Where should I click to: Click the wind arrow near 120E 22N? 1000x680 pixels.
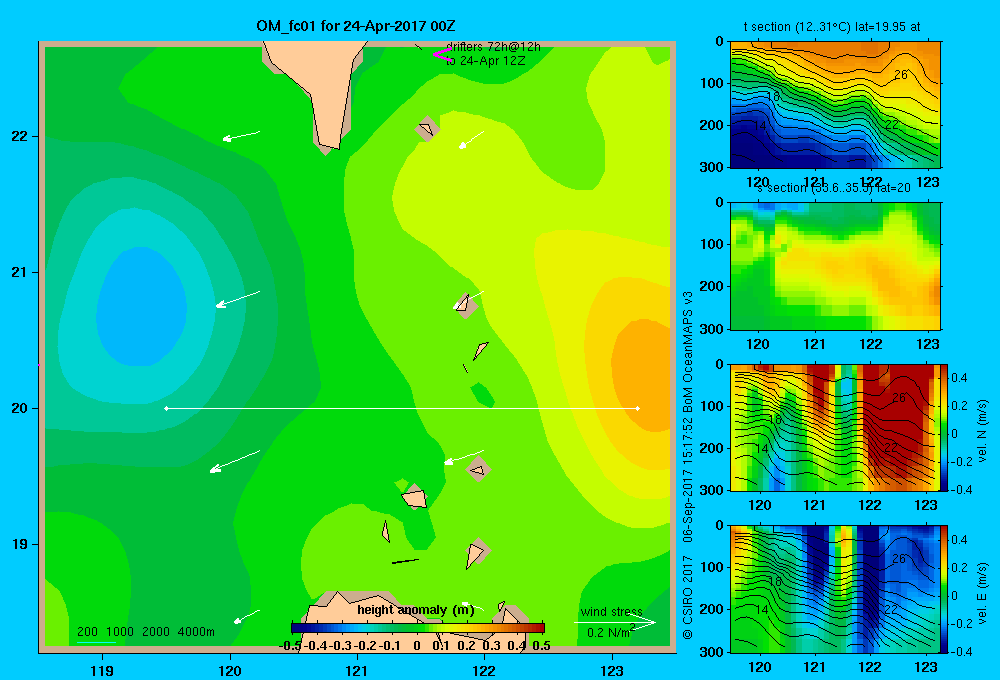pos(241,136)
